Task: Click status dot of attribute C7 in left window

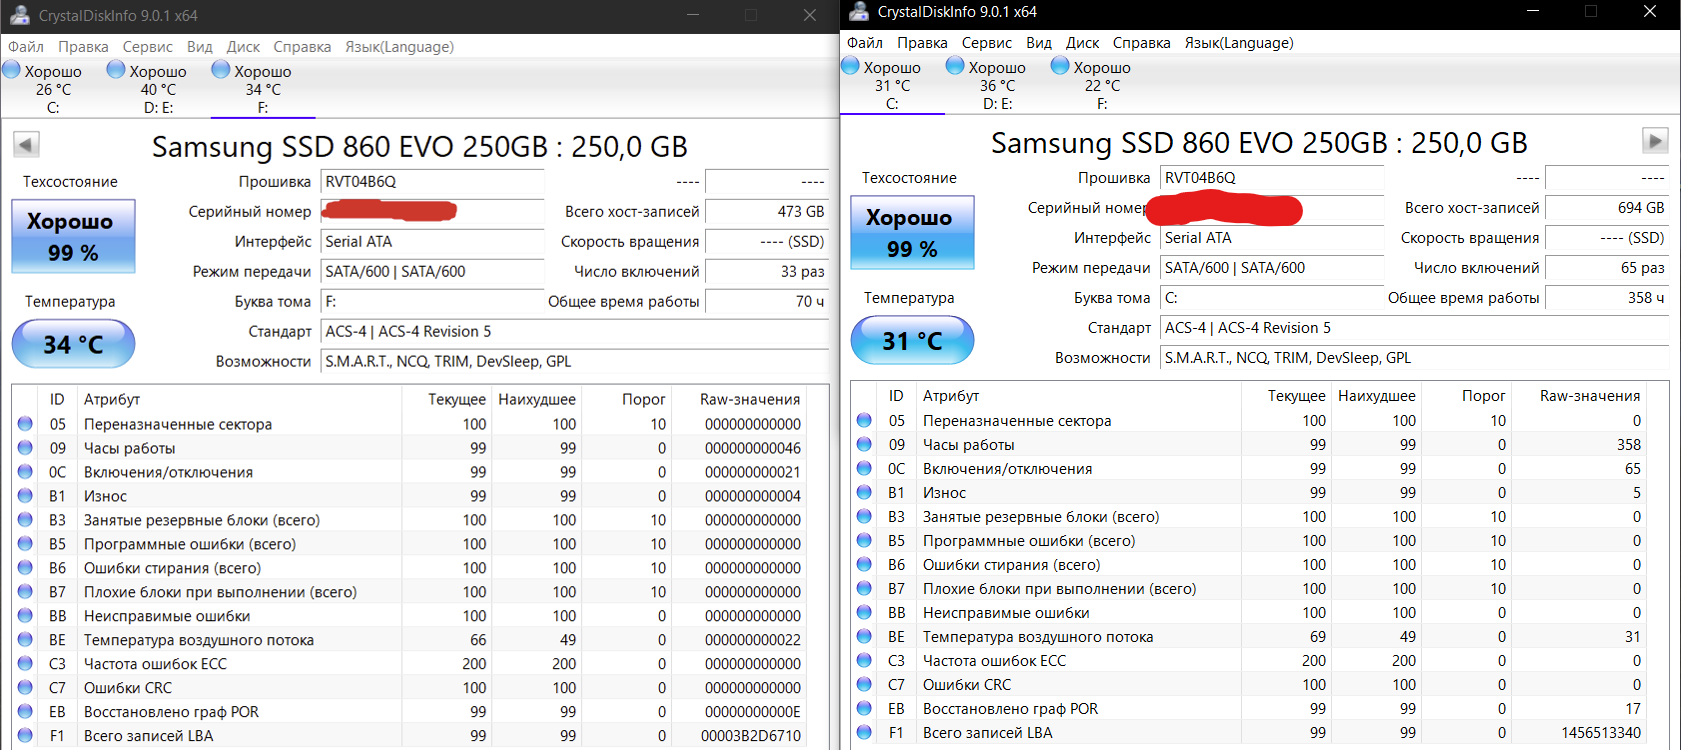Action: (25, 688)
